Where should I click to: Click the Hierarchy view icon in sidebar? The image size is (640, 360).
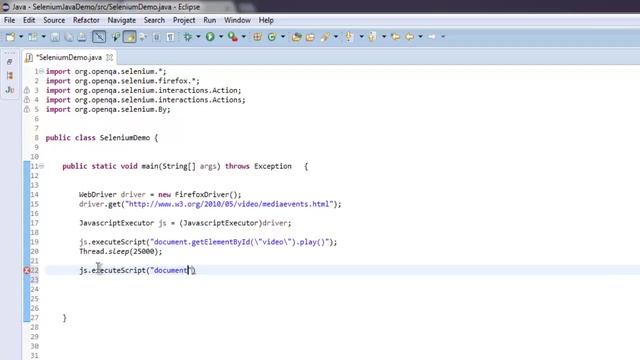pos(10,76)
